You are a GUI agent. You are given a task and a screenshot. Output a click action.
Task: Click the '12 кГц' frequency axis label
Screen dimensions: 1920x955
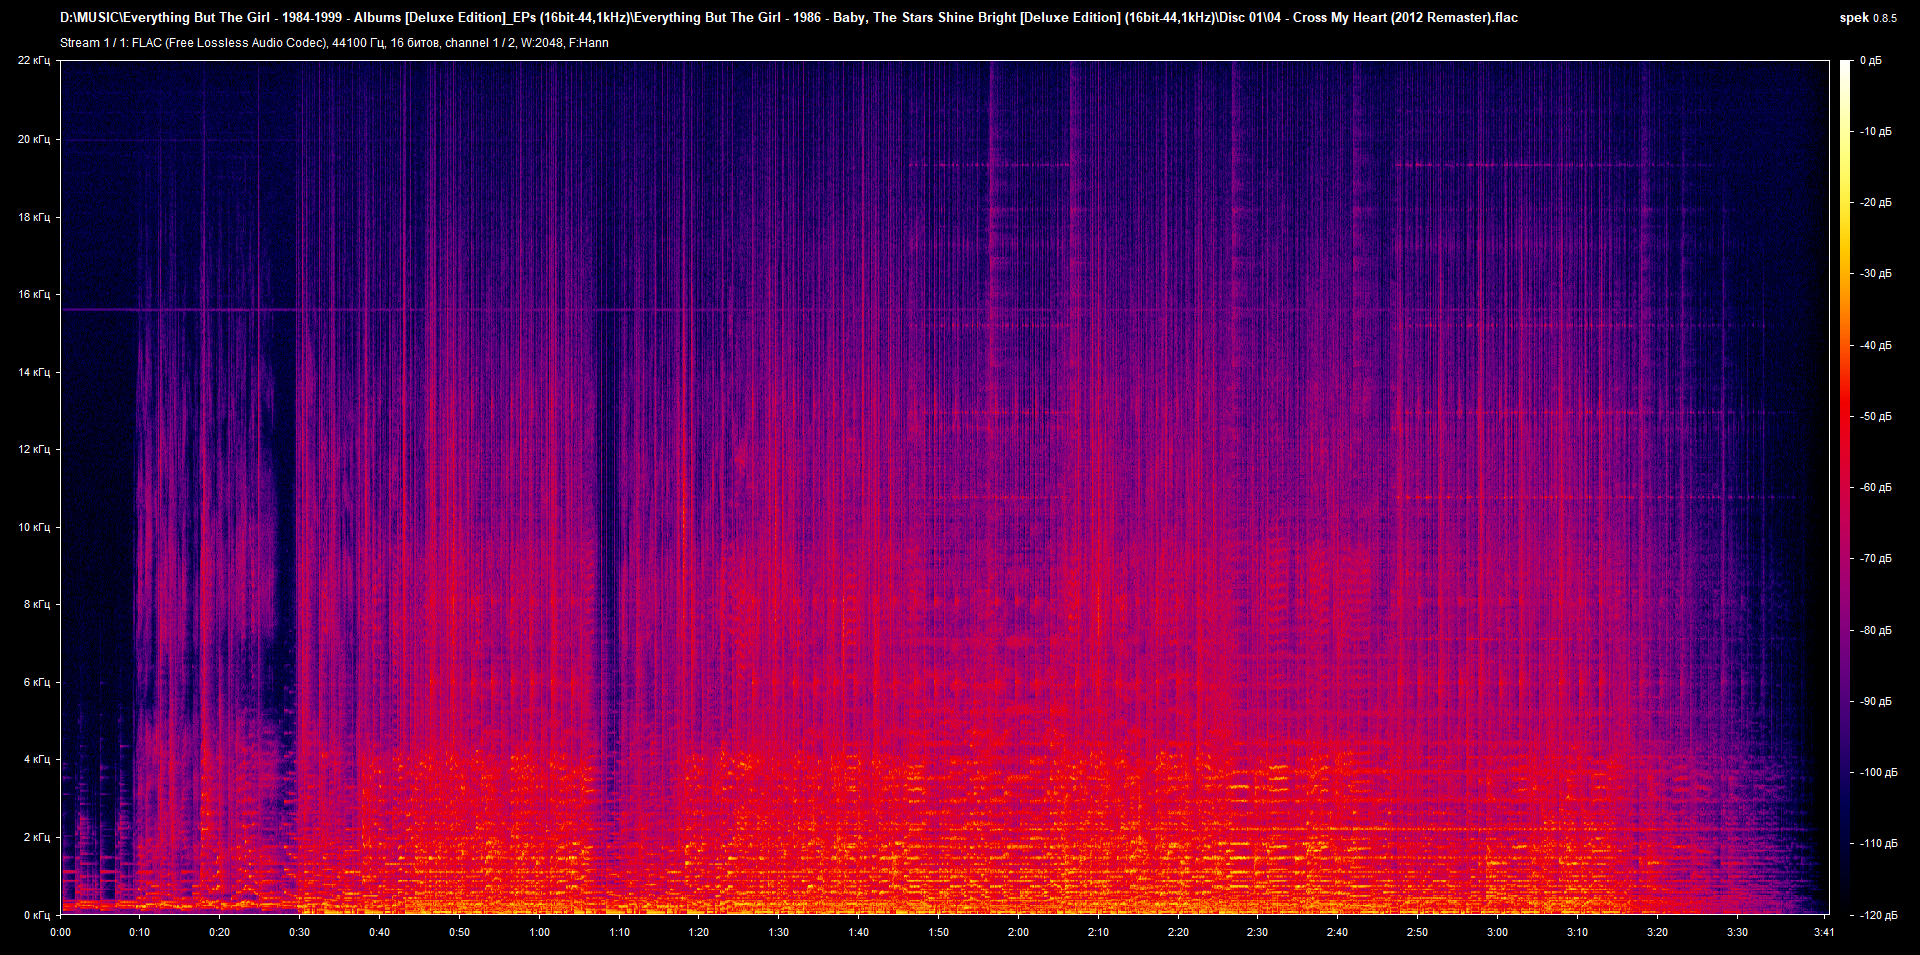pos(34,449)
